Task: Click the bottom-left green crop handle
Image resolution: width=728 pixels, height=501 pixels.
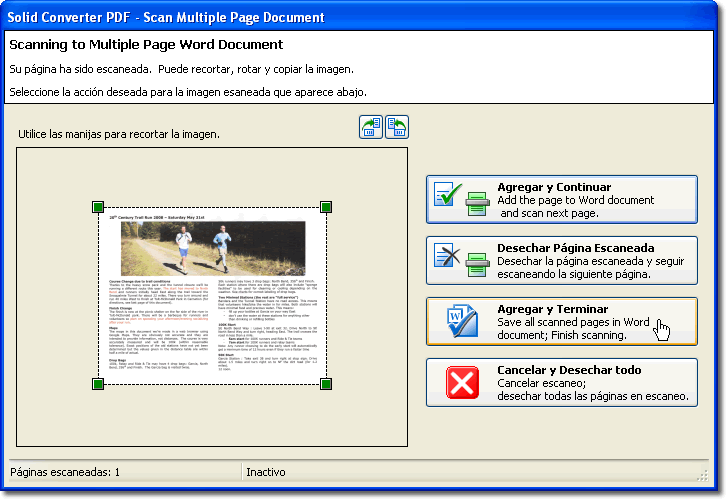Action: pyautogui.click(x=98, y=384)
